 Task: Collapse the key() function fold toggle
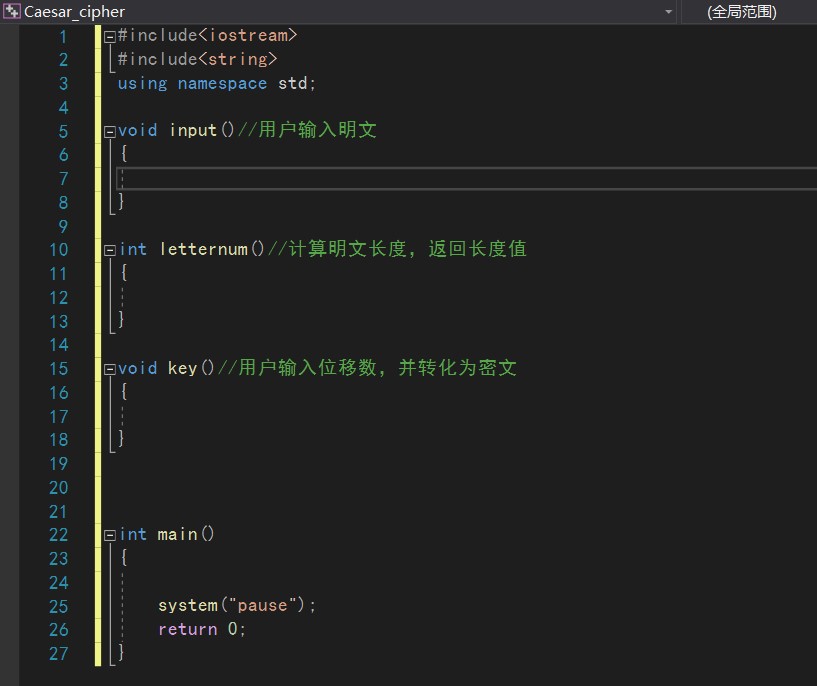click(110, 369)
